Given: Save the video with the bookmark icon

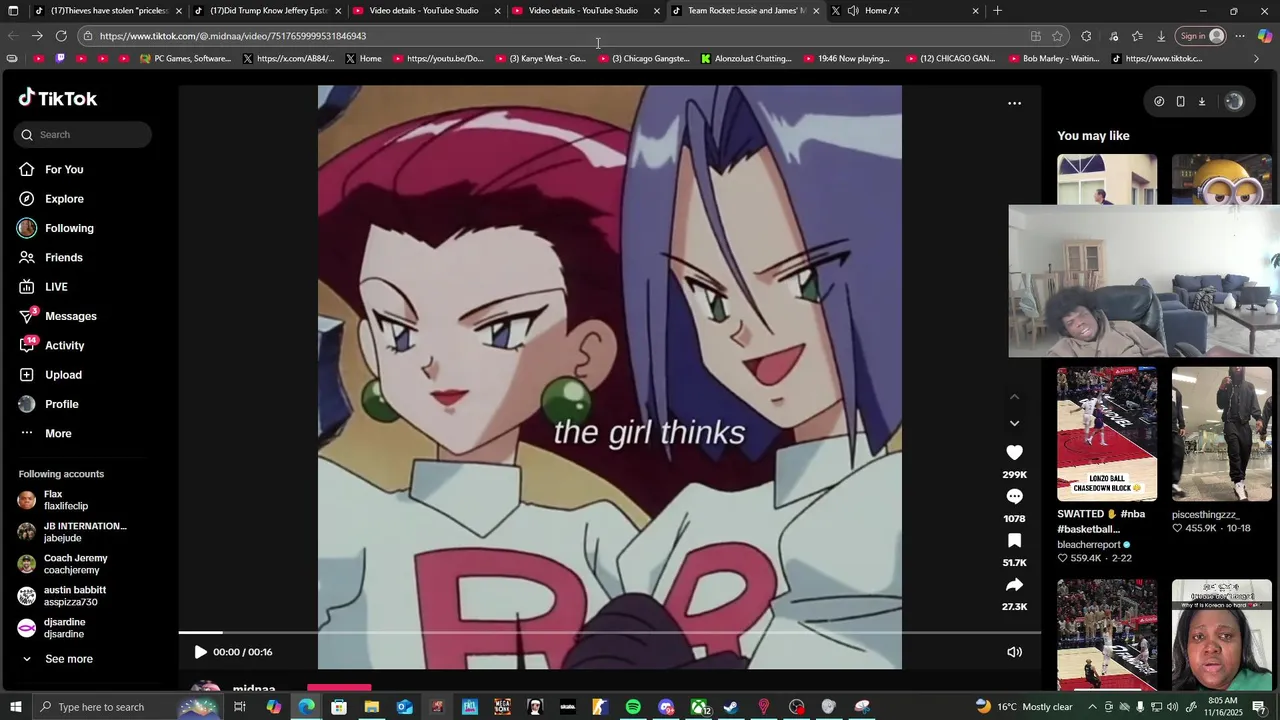Looking at the screenshot, I should (x=1014, y=541).
